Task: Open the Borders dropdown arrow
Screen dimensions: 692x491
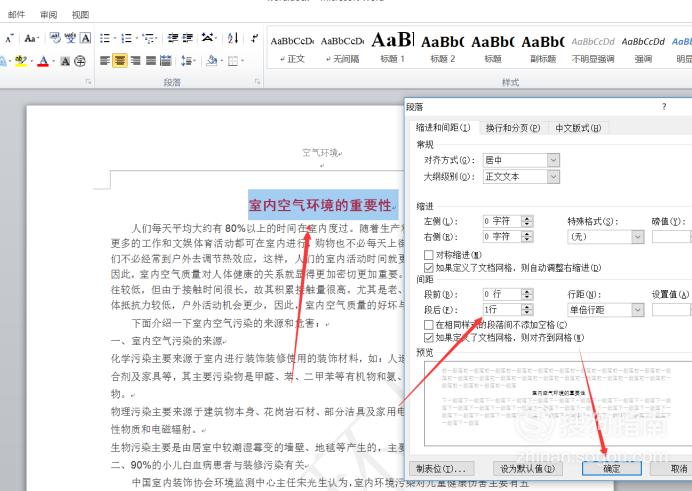Action: [x=243, y=61]
